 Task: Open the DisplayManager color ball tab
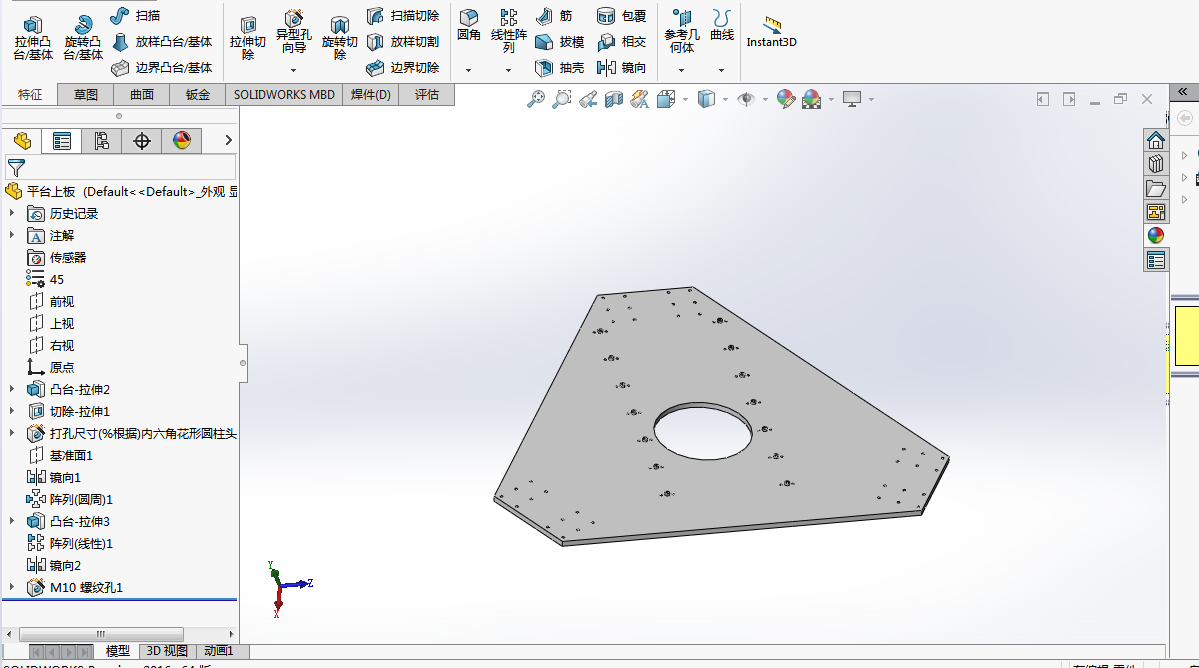pyautogui.click(x=181, y=141)
